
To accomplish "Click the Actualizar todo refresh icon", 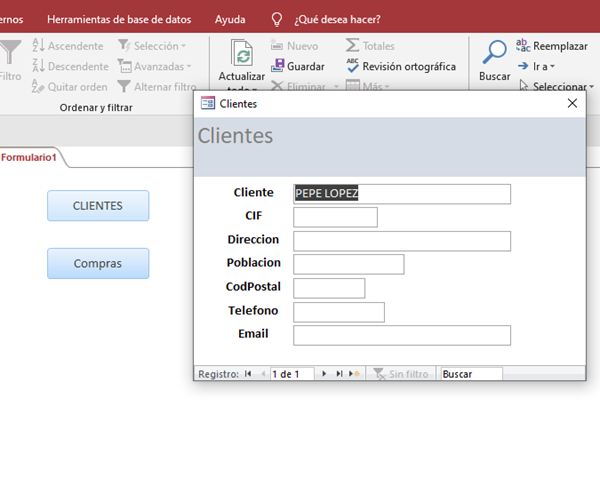I will pos(241,53).
